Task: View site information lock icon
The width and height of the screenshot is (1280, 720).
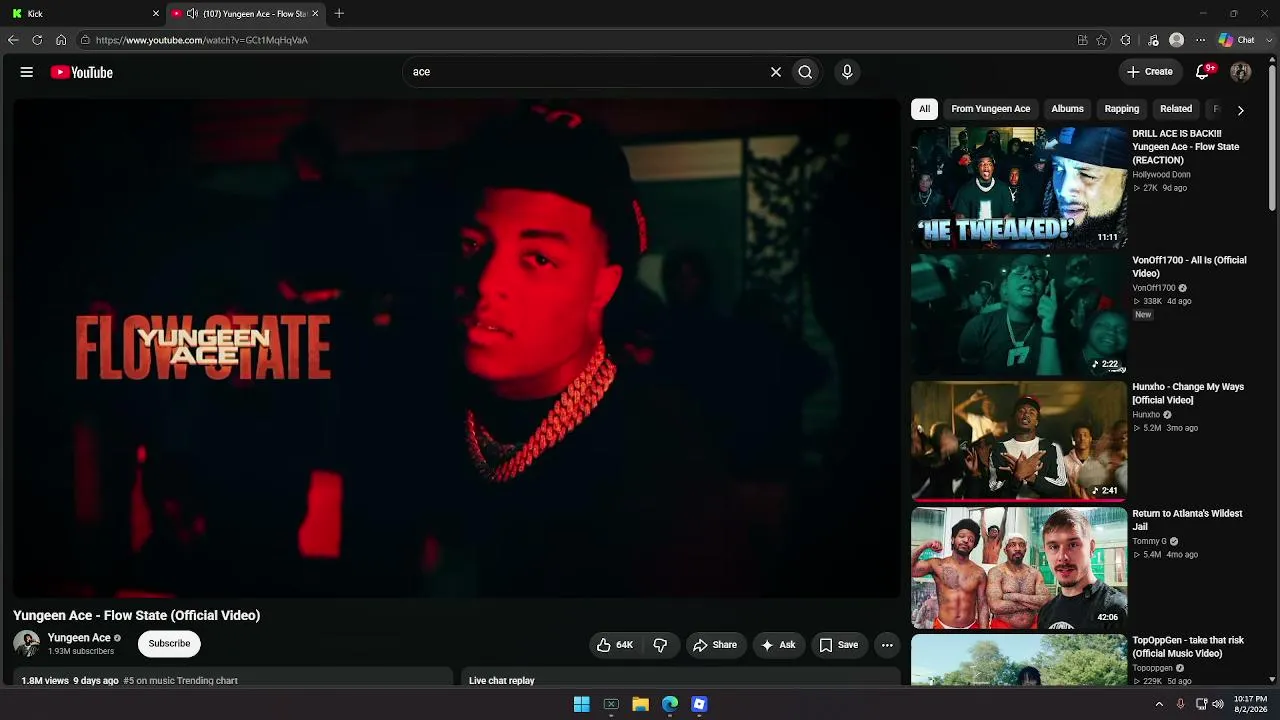Action: [85, 40]
